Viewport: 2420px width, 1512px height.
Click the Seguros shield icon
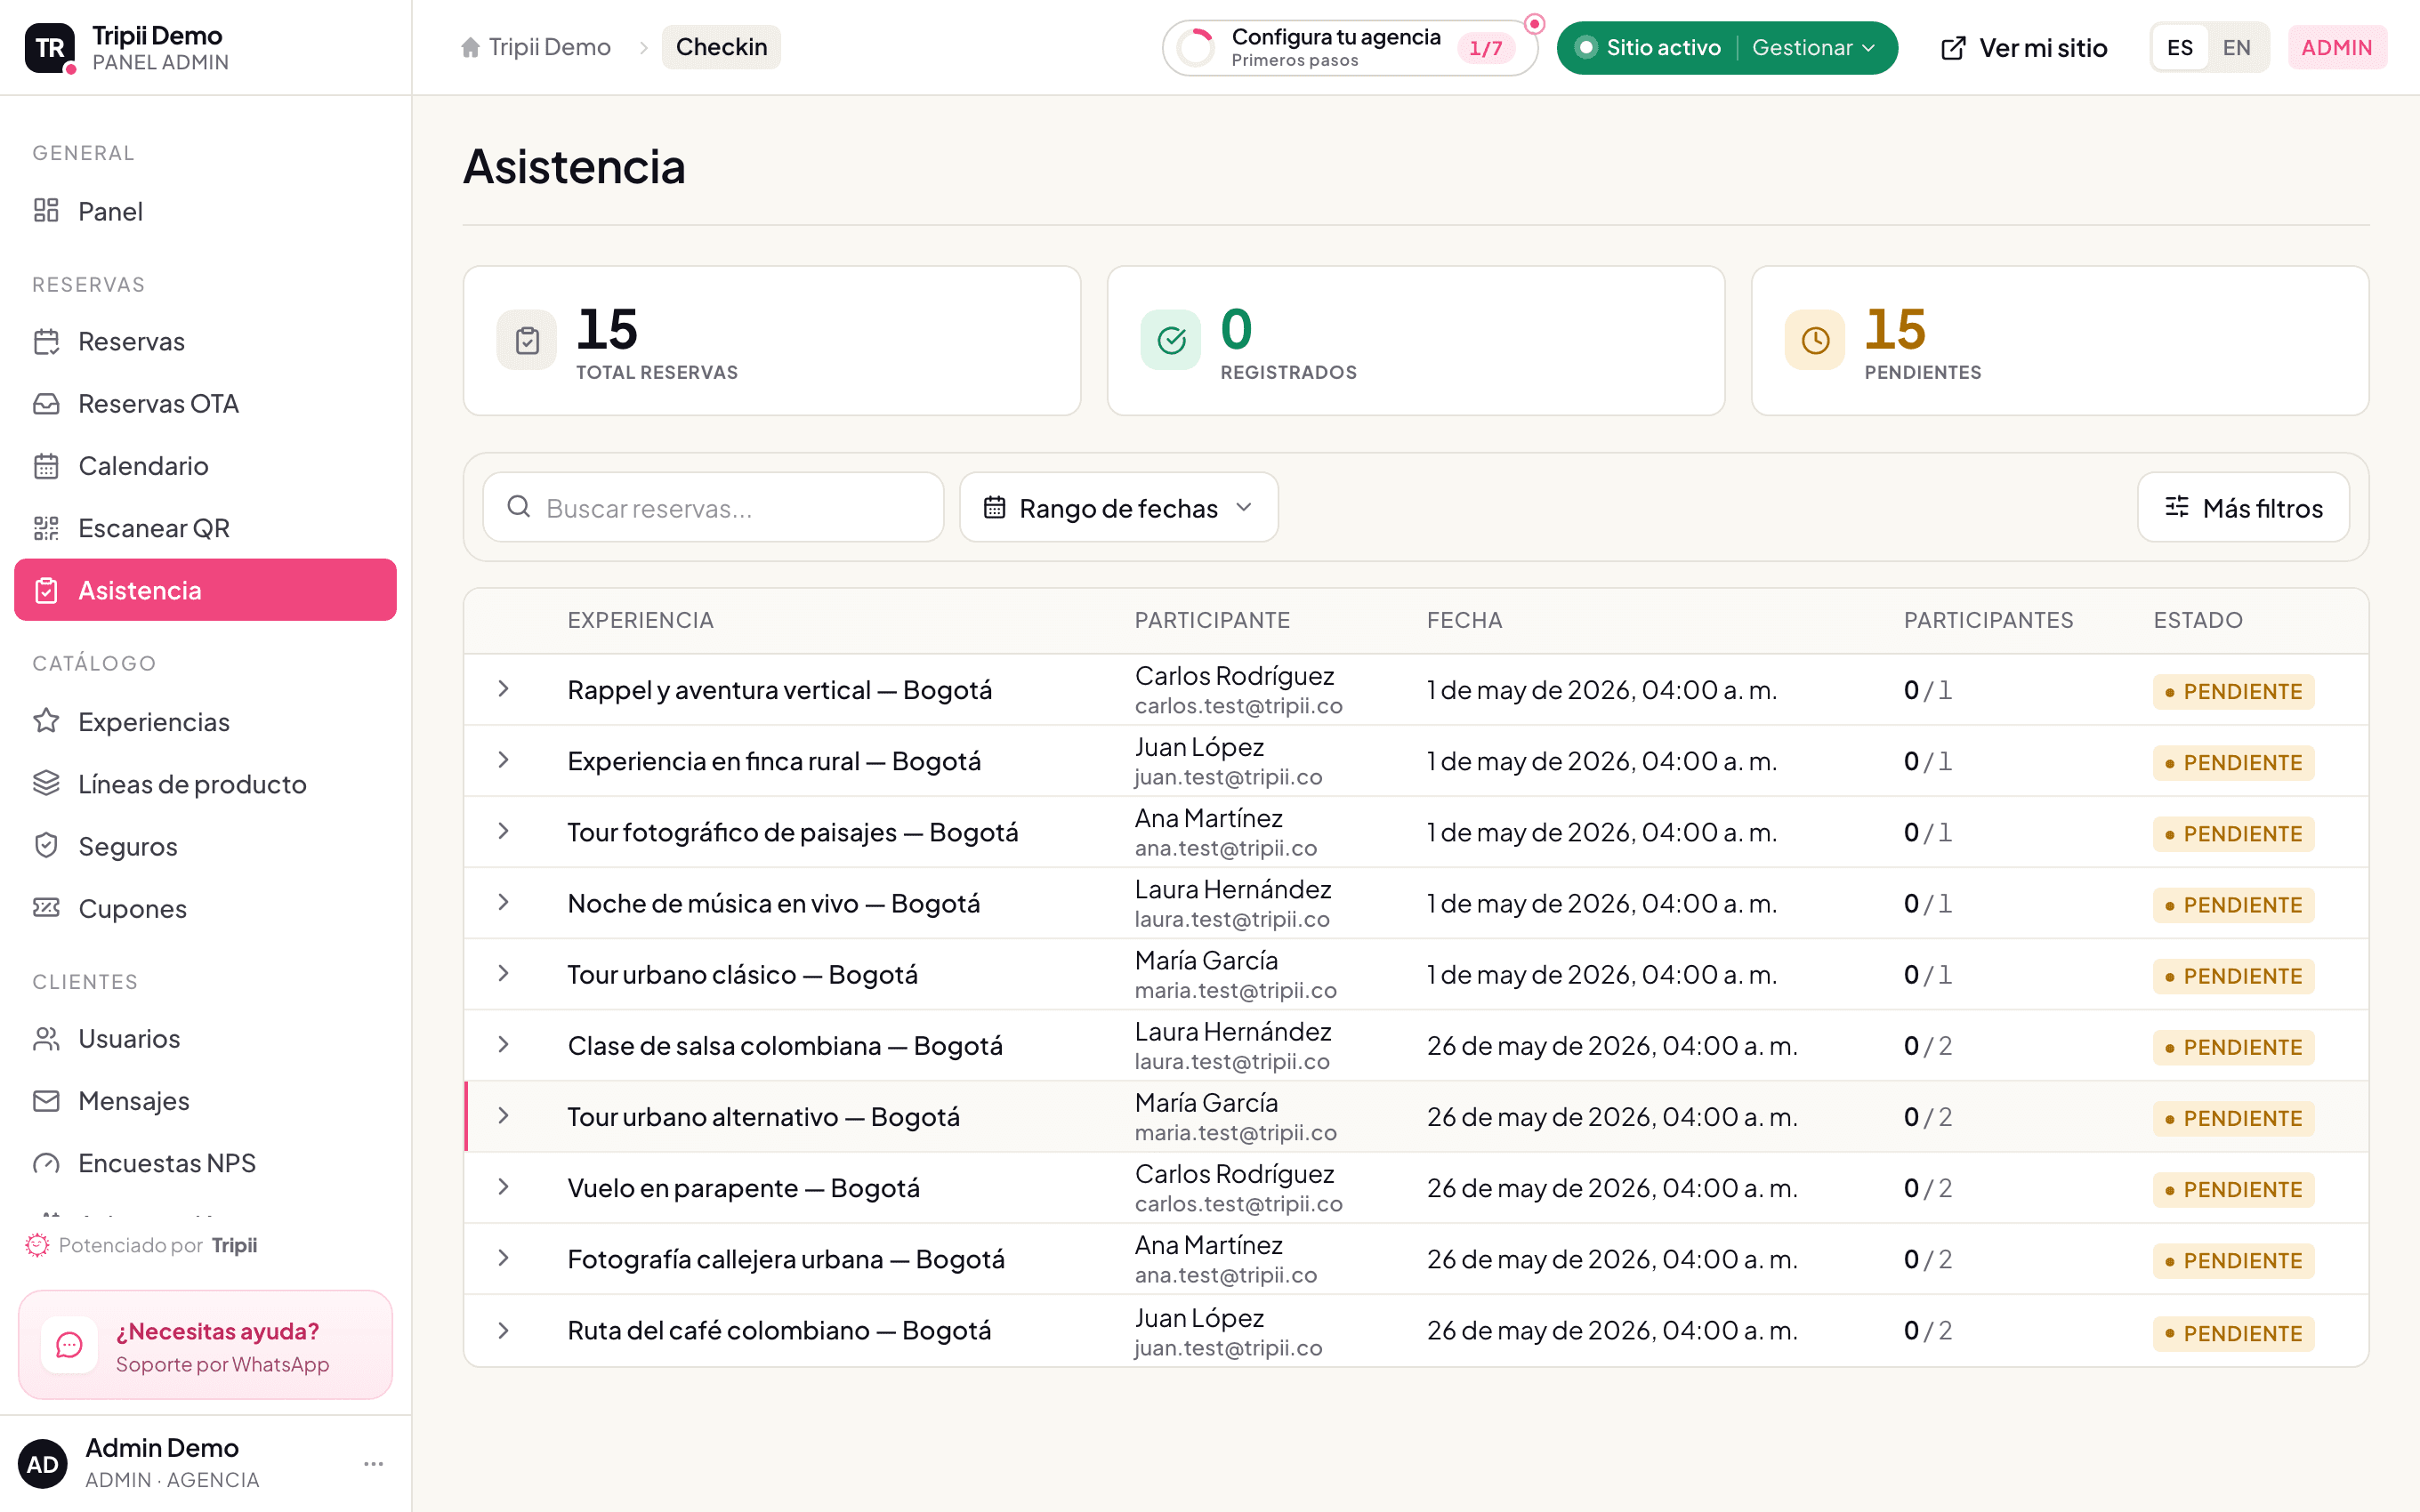46,846
